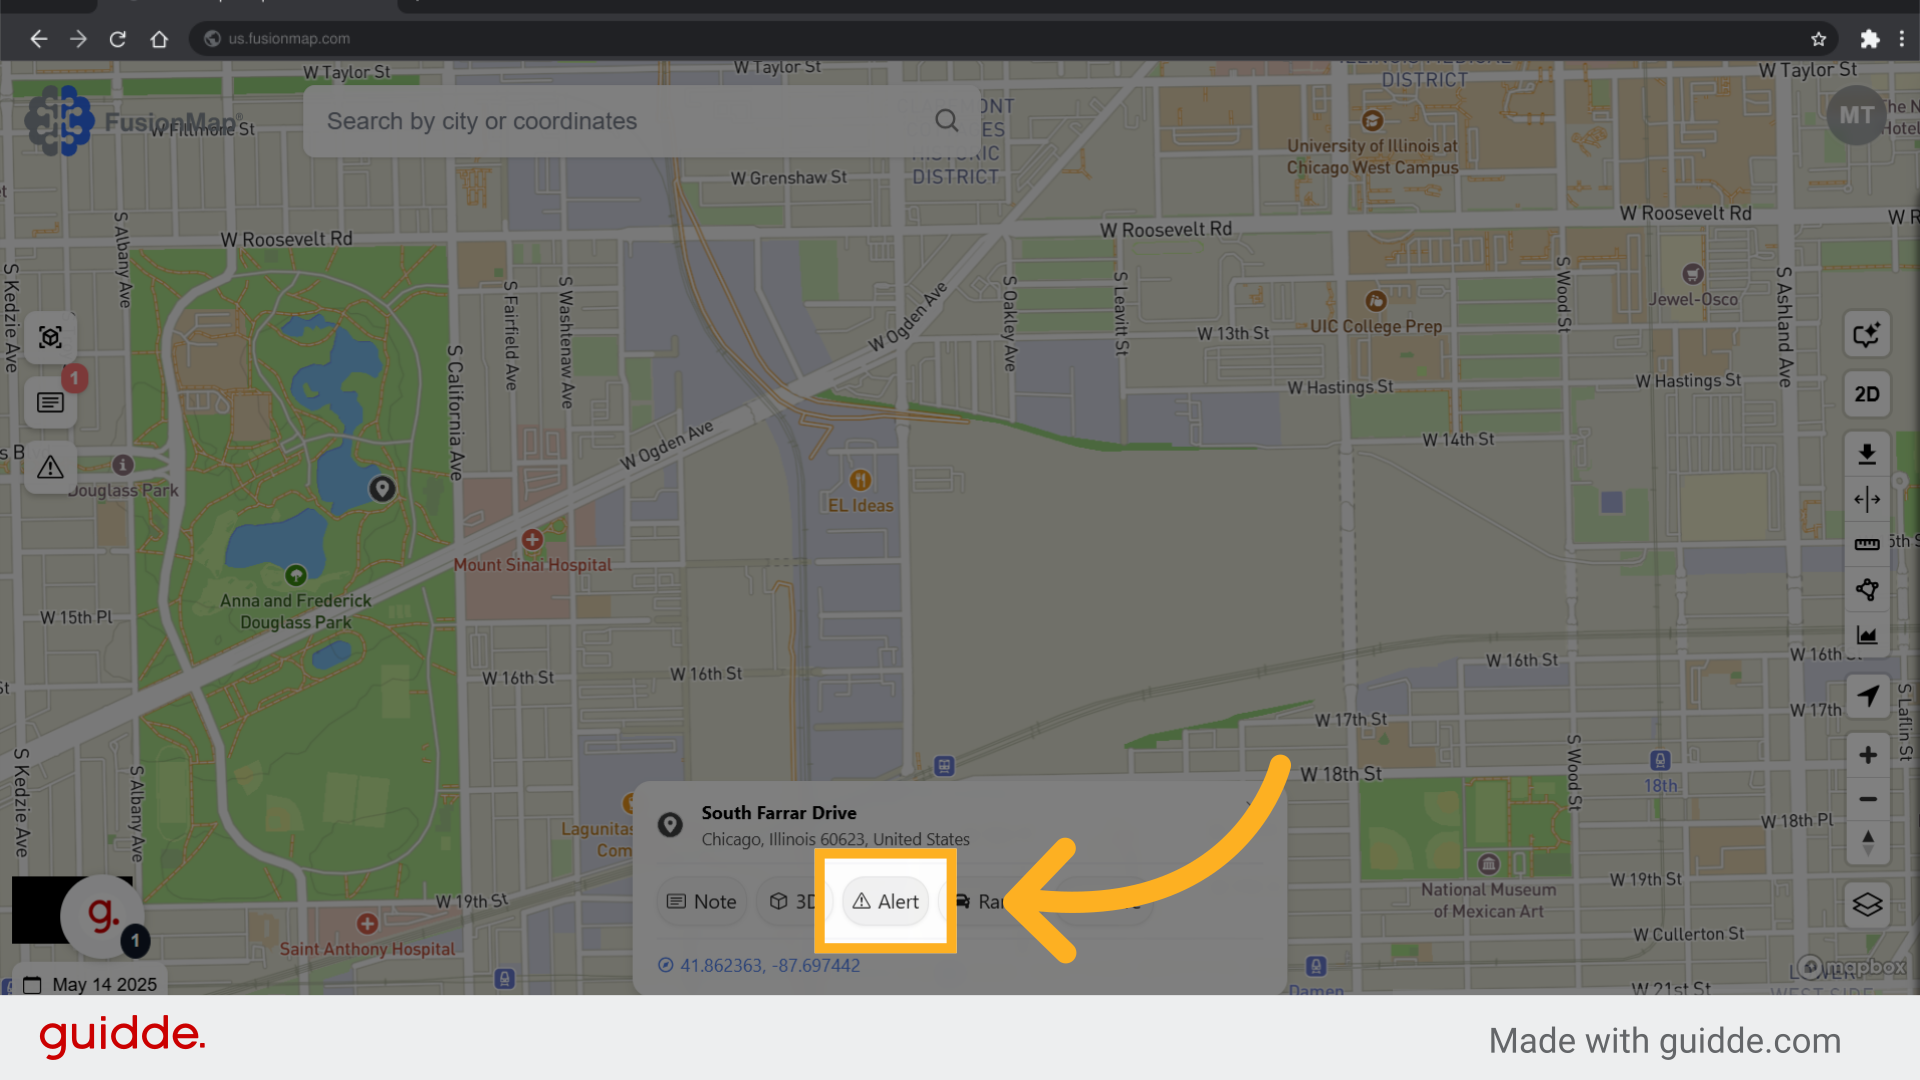Reset map bearing with compass button
This screenshot has height=1080, width=1920.
click(1867, 842)
